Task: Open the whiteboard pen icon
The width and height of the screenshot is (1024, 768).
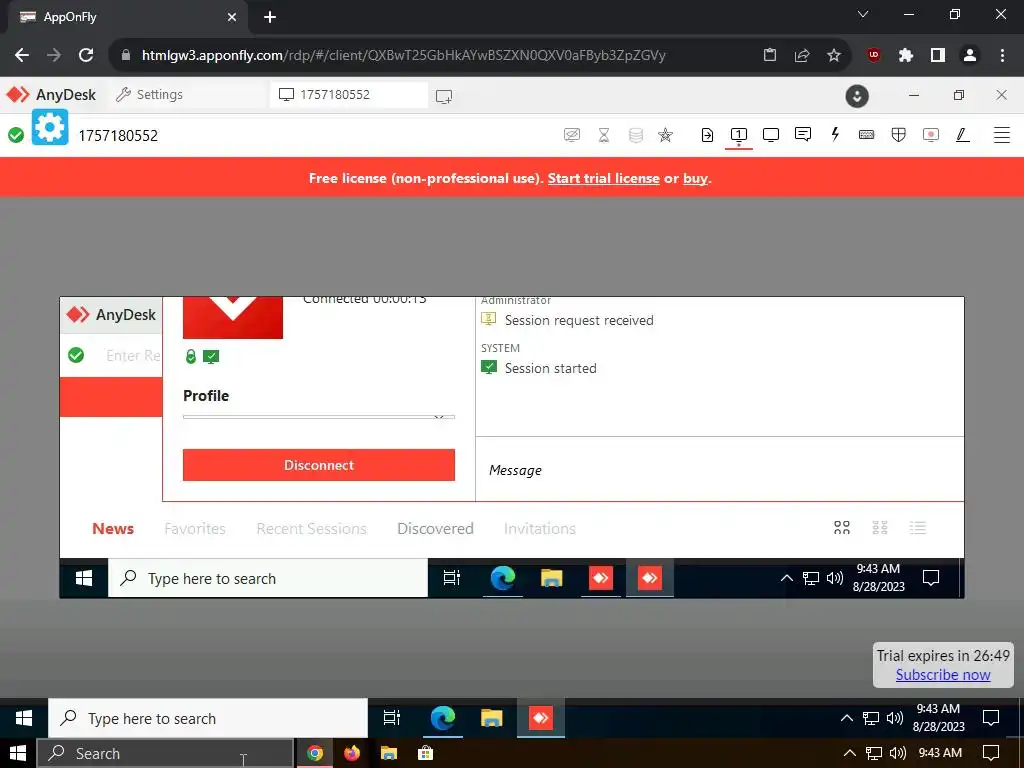Action: click(x=962, y=135)
